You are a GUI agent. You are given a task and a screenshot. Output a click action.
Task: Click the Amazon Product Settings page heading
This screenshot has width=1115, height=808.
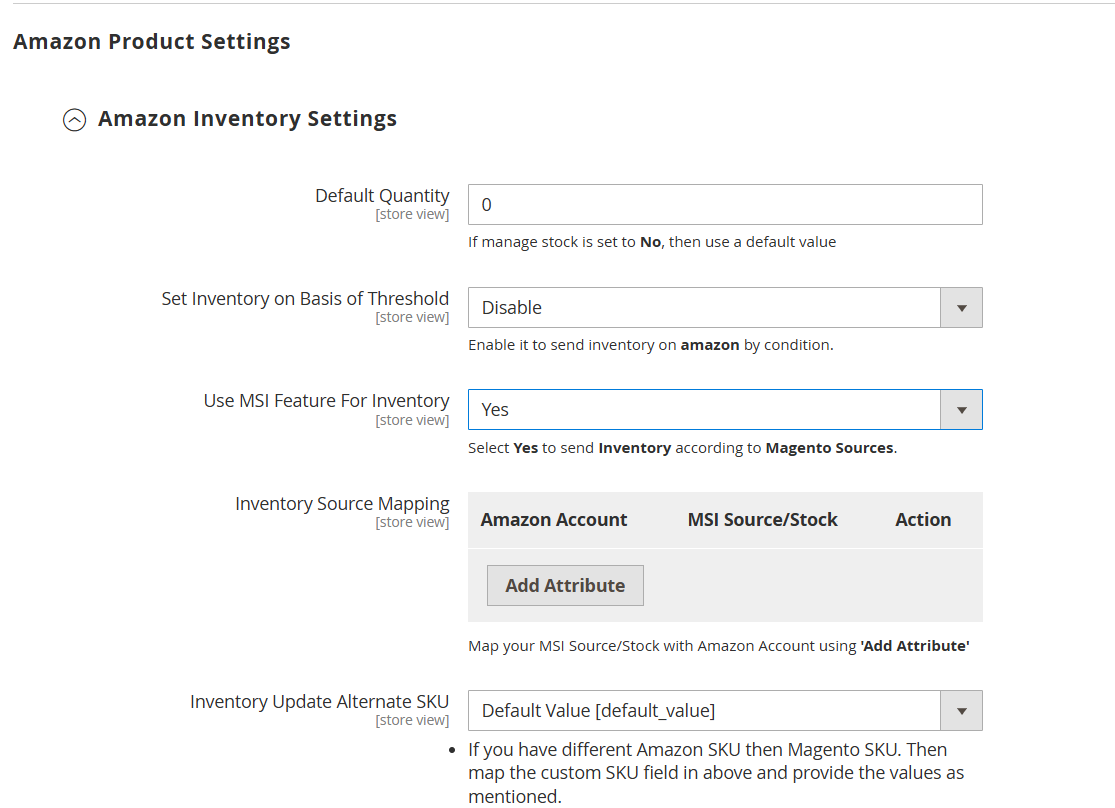point(152,42)
